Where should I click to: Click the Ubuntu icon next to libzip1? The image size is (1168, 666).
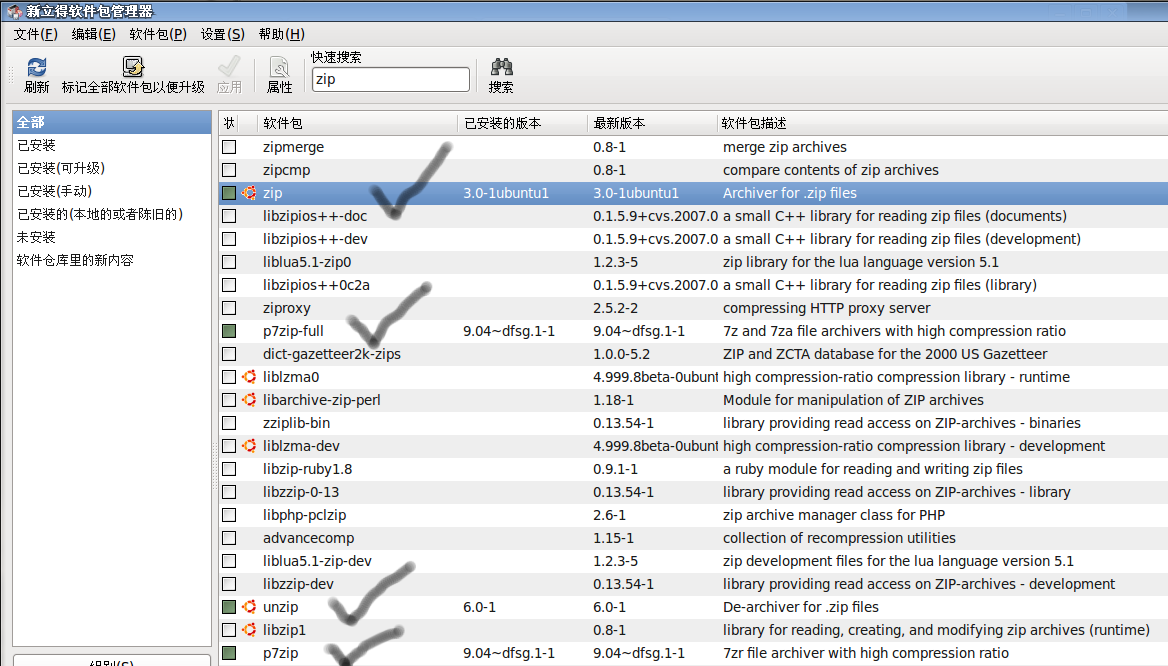(x=249, y=630)
